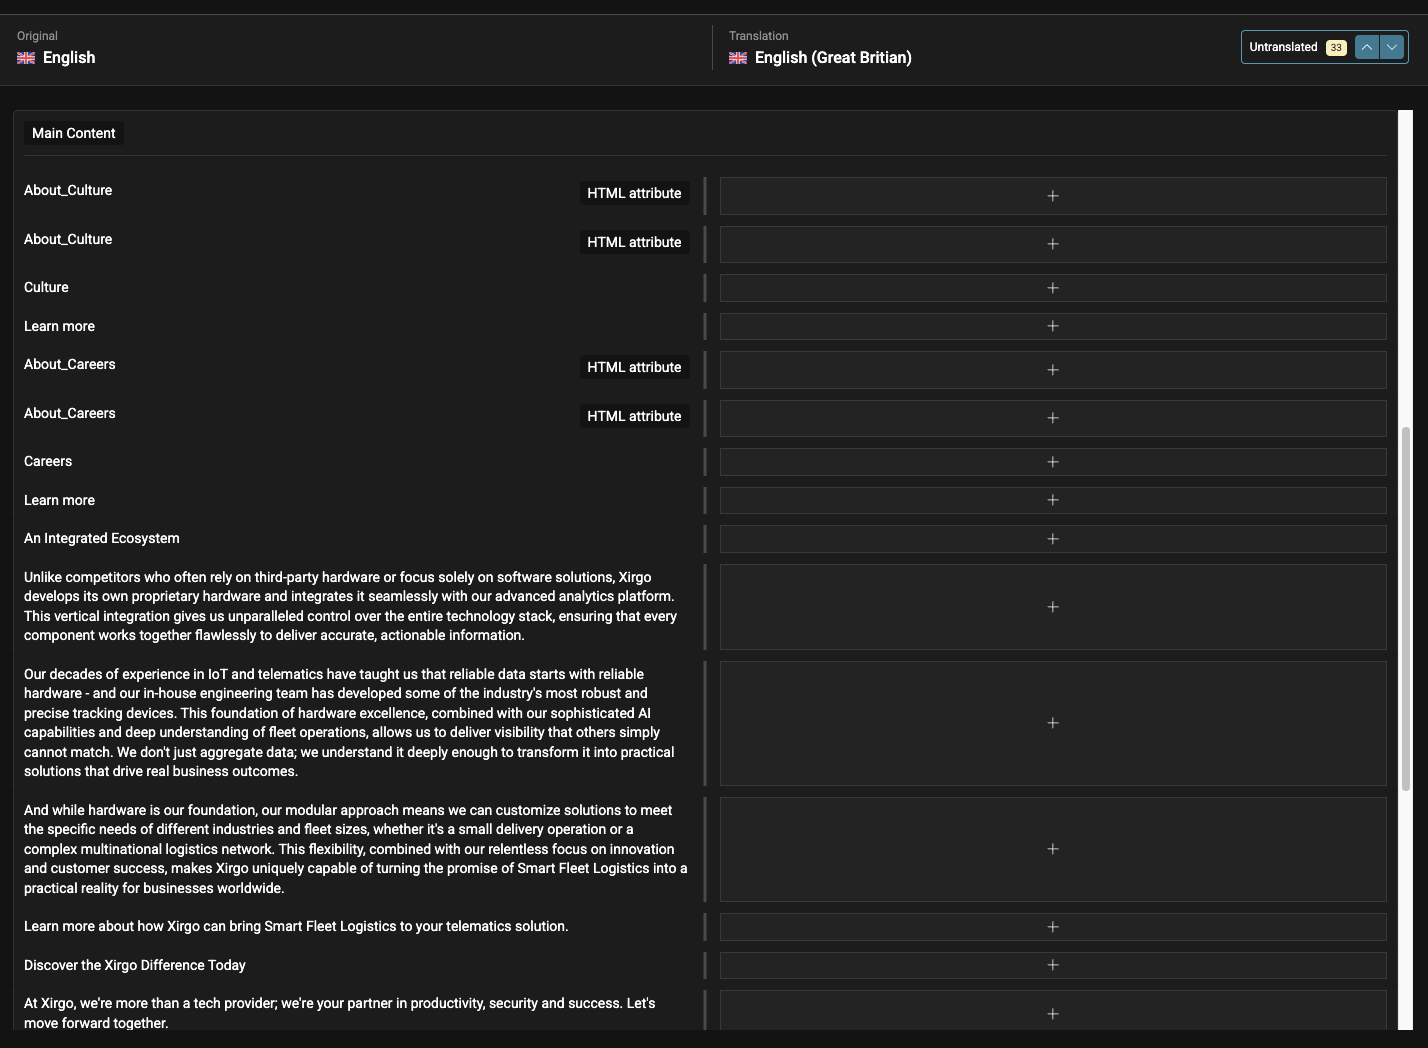Click the 'Translation' header label
Screen dimensions: 1428x1048
point(759,36)
